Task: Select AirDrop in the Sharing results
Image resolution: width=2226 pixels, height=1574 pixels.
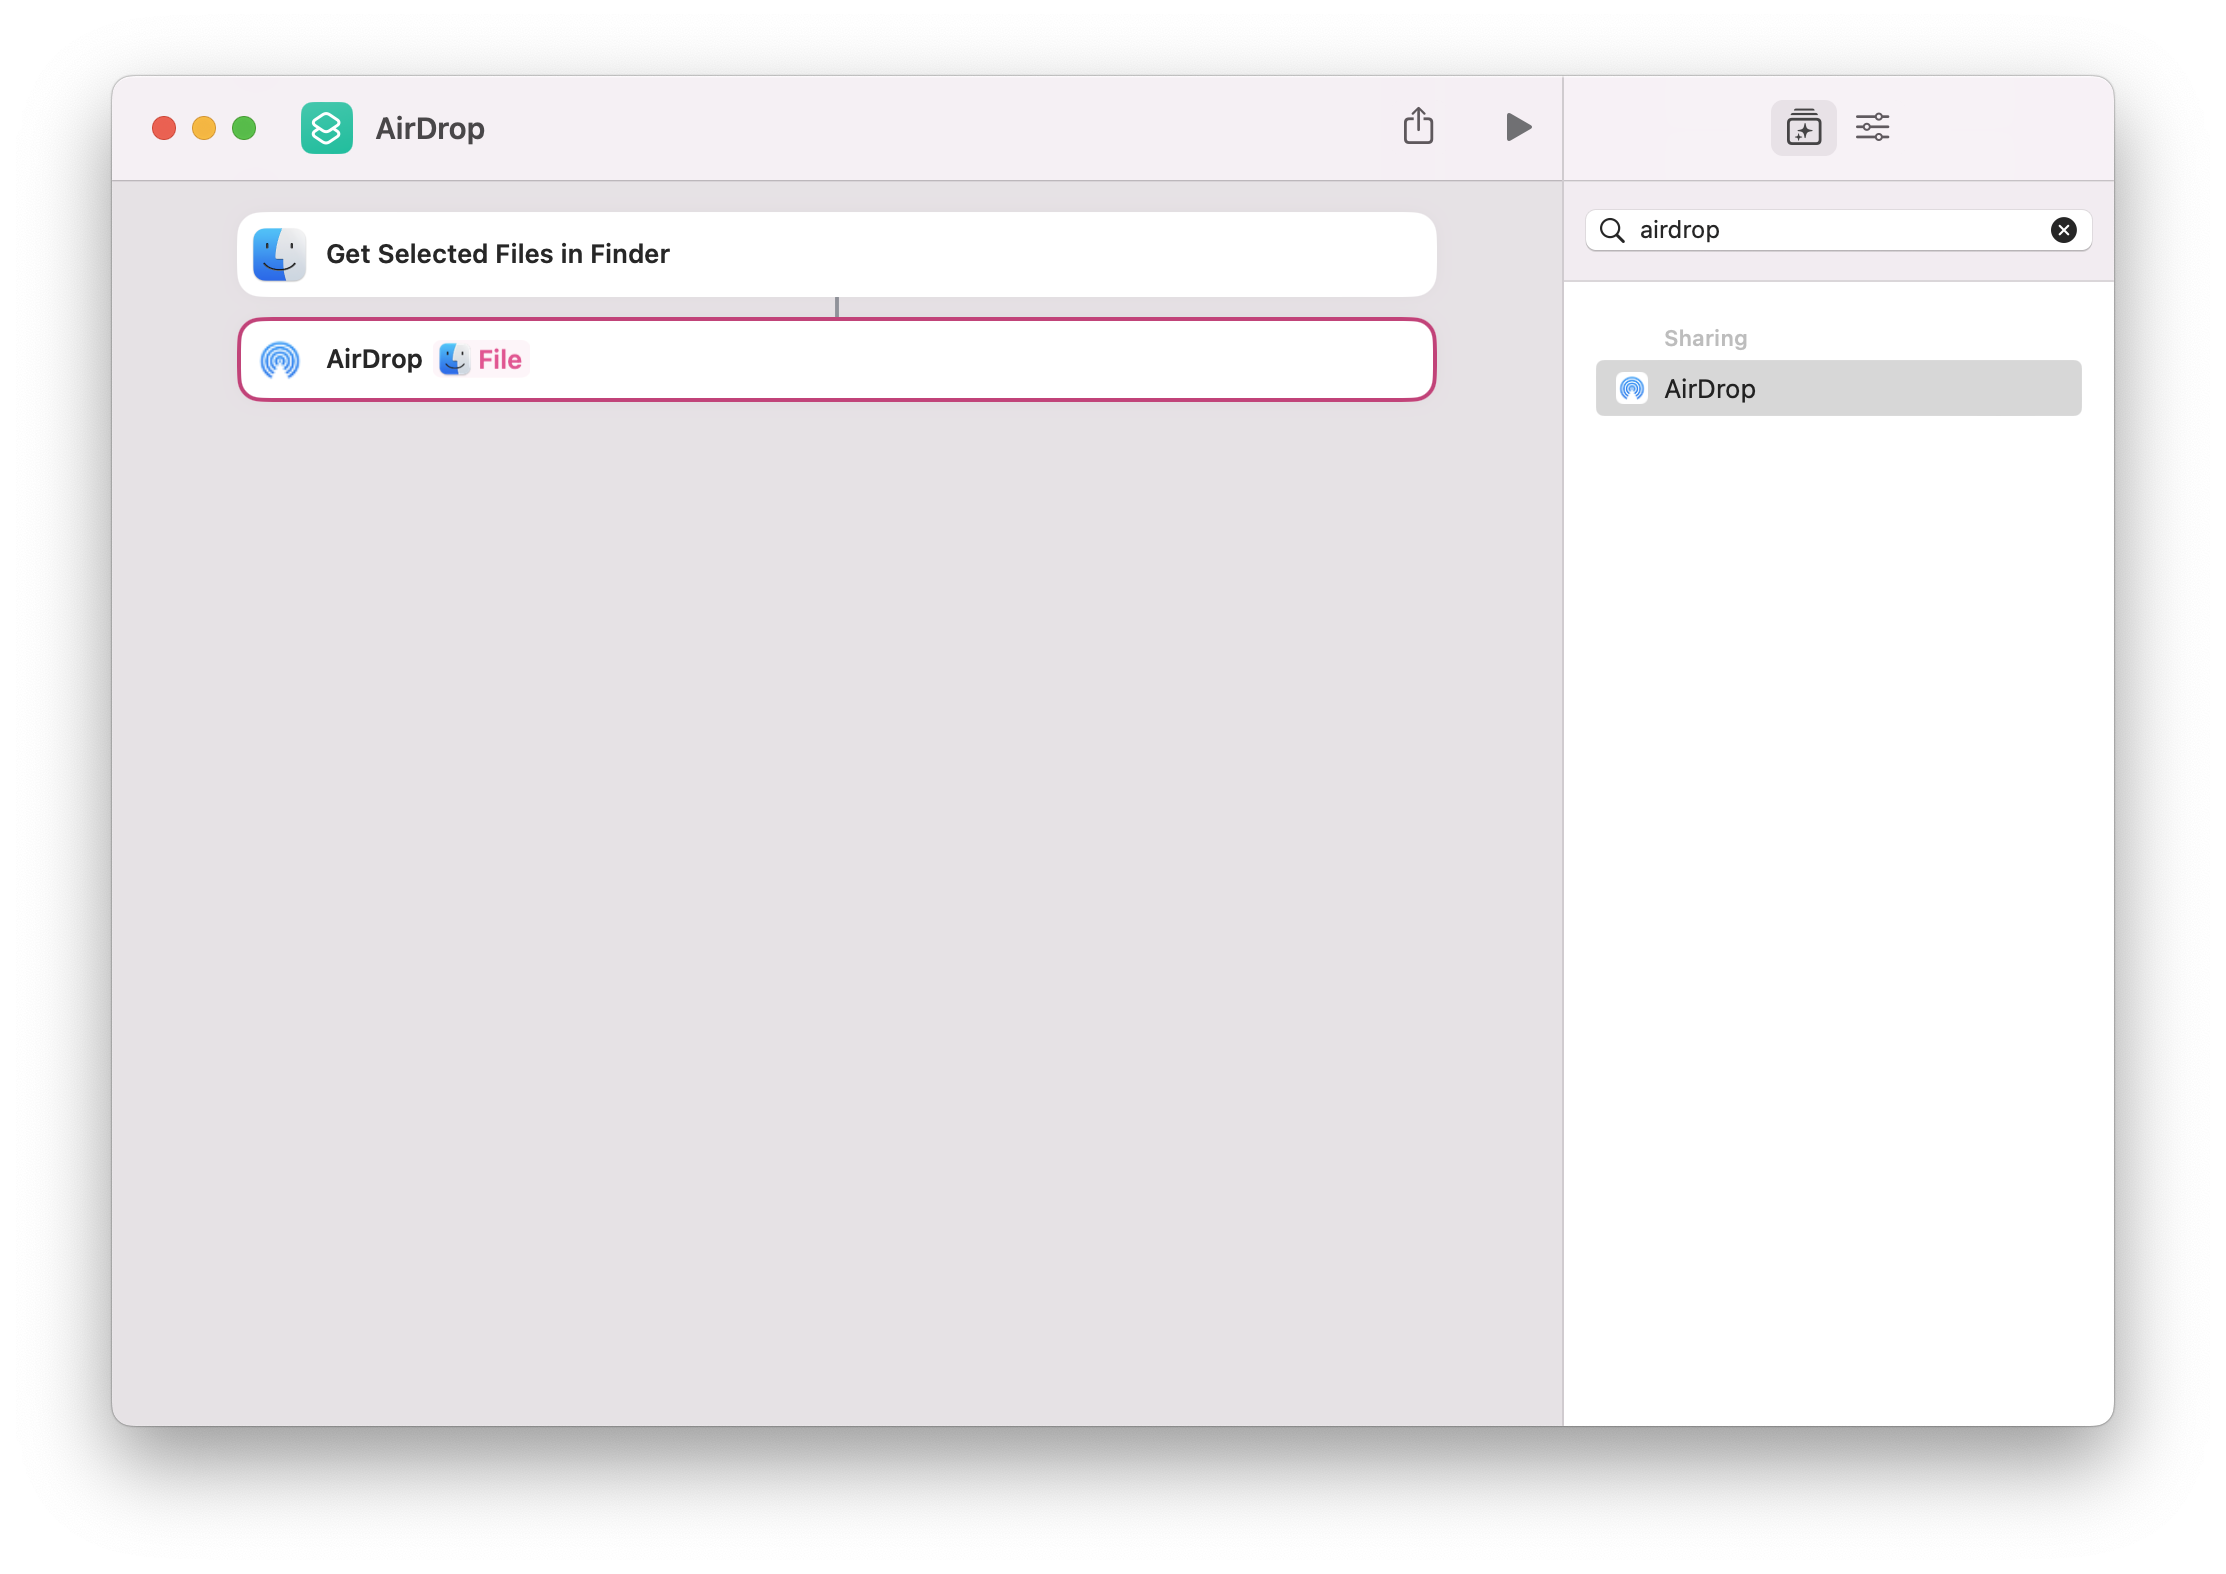Action: pos(1838,388)
